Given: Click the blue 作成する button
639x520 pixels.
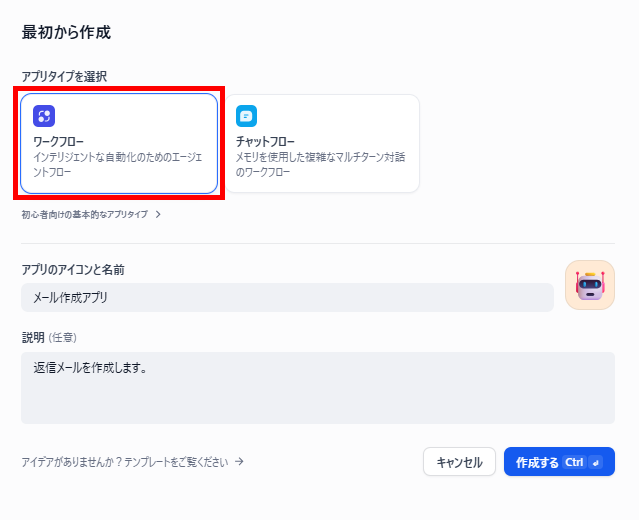Looking at the screenshot, I should (x=559, y=462).
